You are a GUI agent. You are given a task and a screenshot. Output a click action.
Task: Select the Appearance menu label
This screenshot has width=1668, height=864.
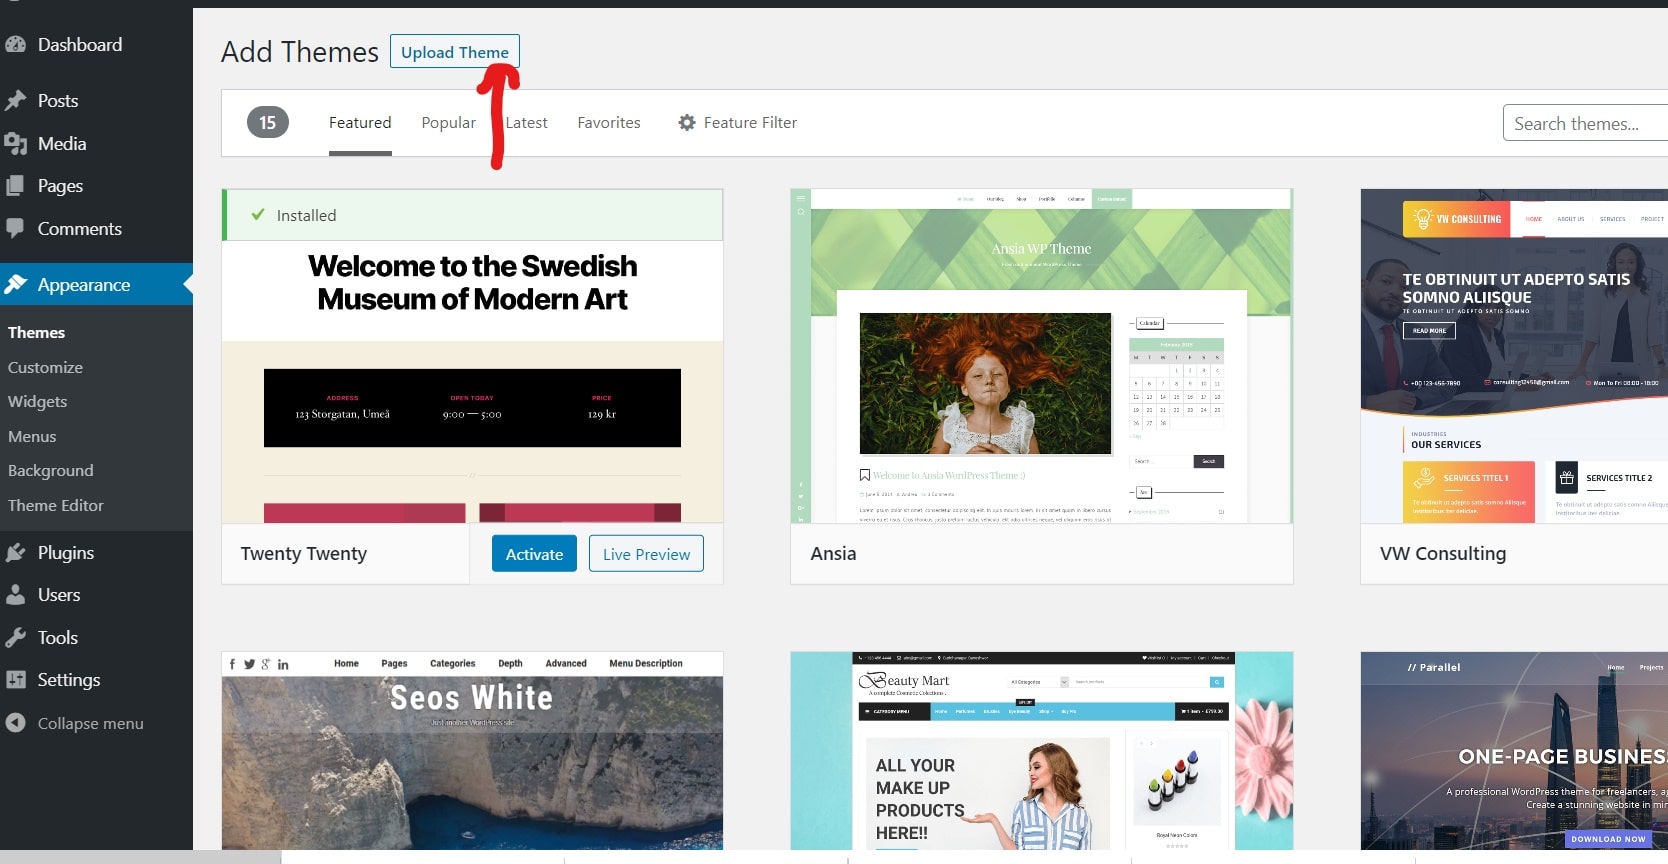point(84,285)
